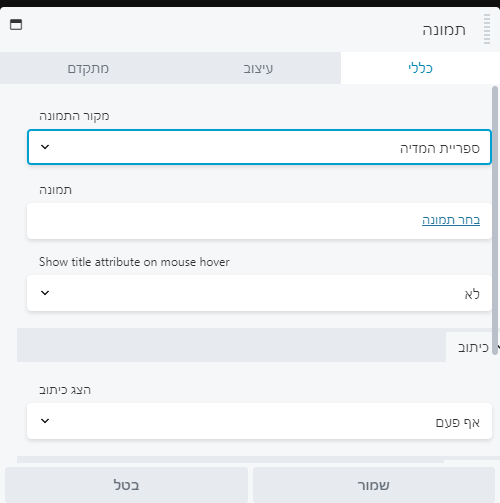Click the empty image selection field box
The height and width of the screenshot is (503, 500).
pyautogui.click(x=259, y=221)
